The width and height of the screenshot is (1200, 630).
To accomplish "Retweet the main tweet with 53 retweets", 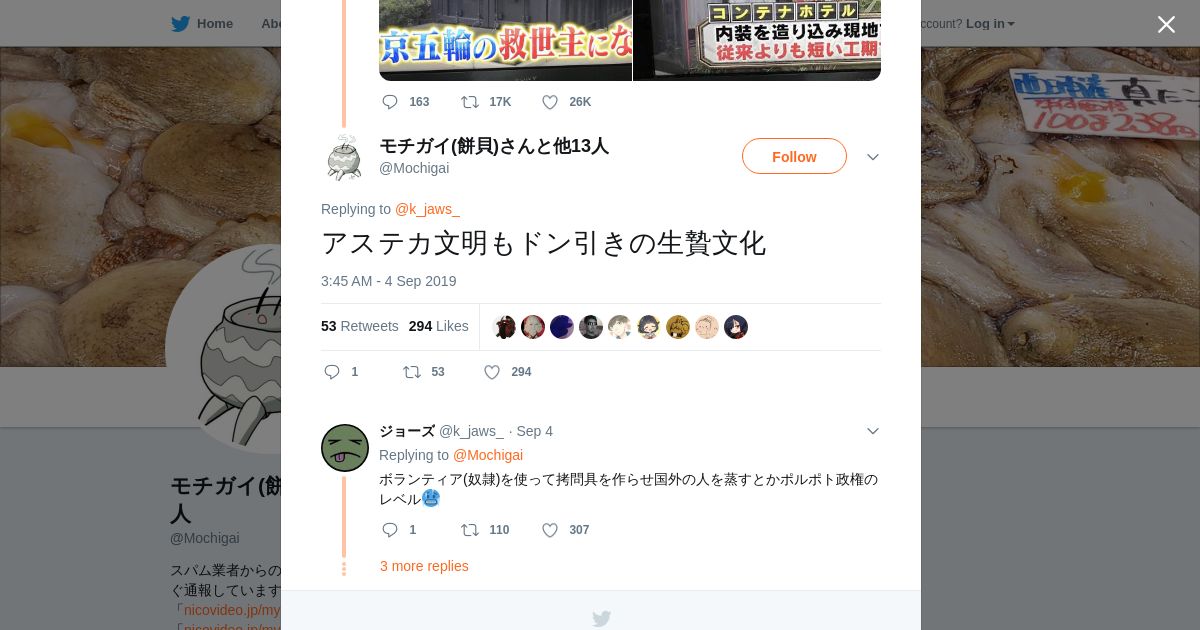I will 412,372.
